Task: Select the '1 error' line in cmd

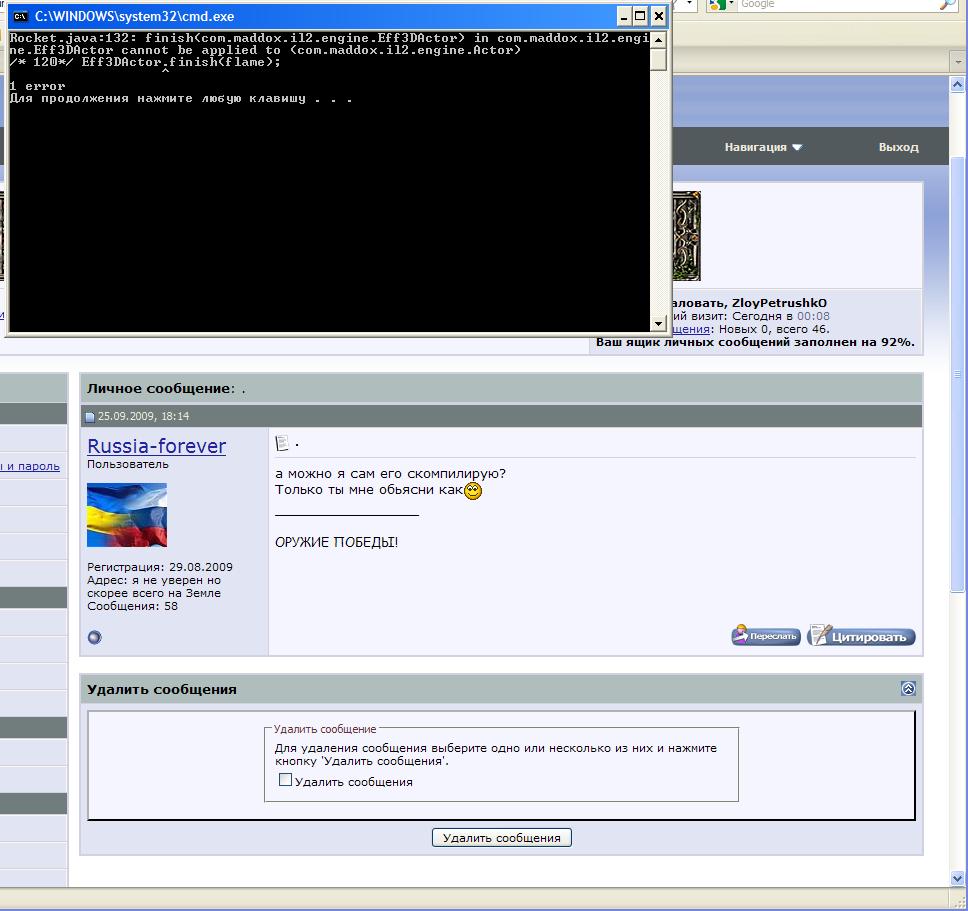Action: (x=38, y=86)
